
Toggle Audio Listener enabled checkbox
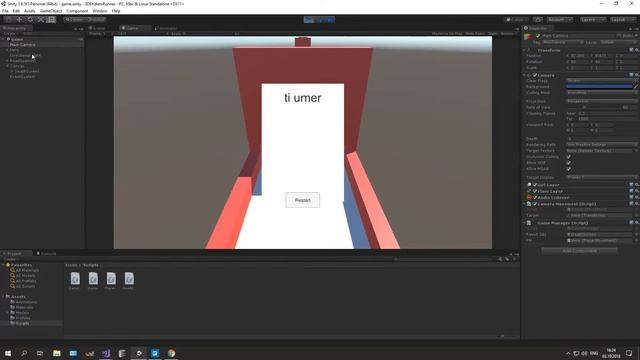[535, 198]
